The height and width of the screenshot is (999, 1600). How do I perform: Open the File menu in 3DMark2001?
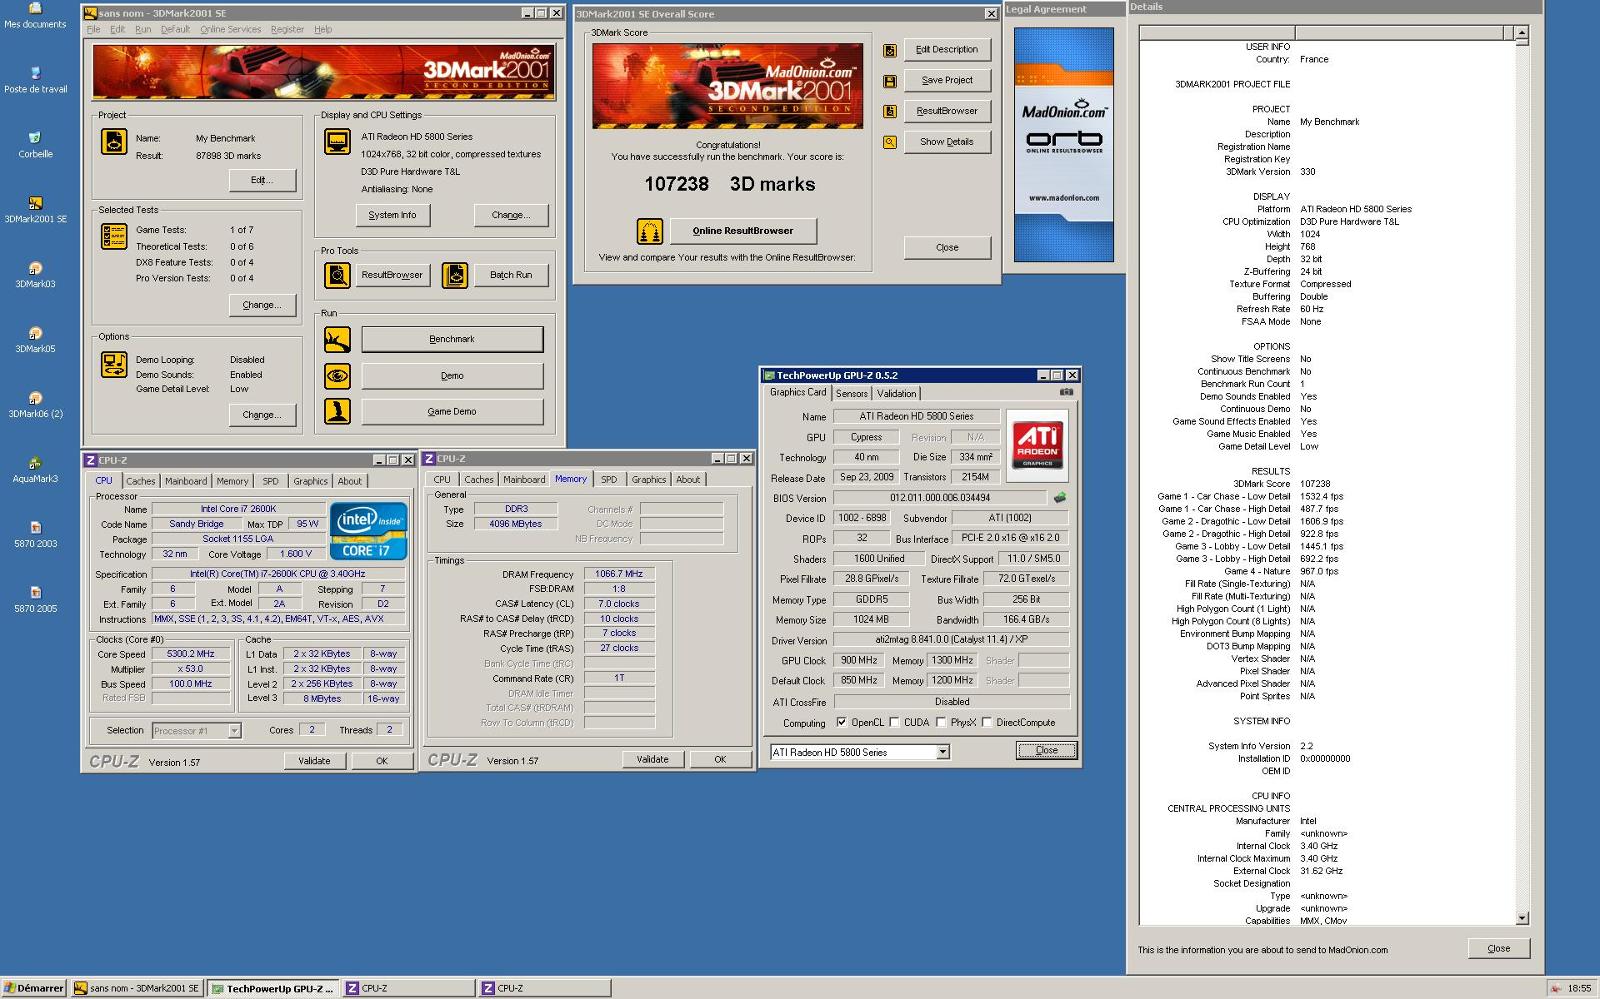point(93,29)
